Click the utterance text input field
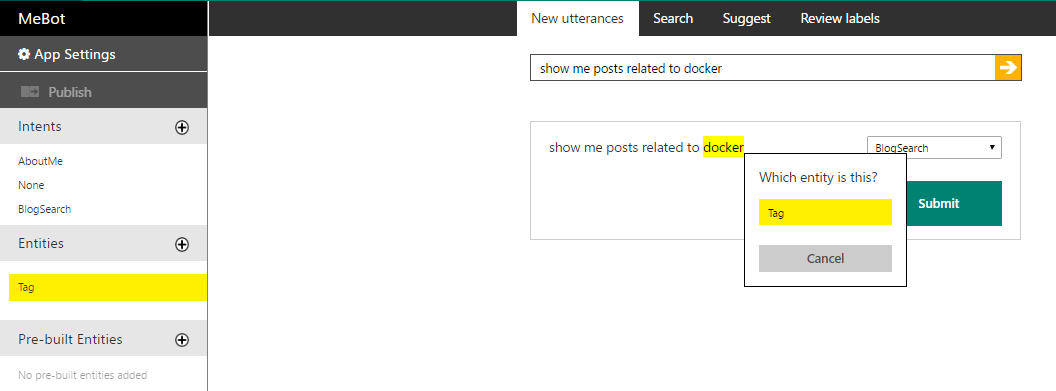The image size is (1056, 391). tap(762, 68)
